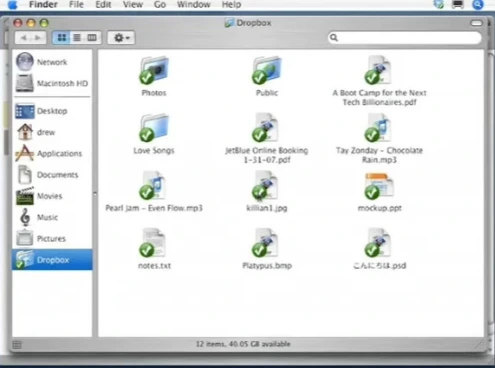The height and width of the screenshot is (368, 495).
Task: Go back with the left arrow button
Action: [x=23, y=38]
